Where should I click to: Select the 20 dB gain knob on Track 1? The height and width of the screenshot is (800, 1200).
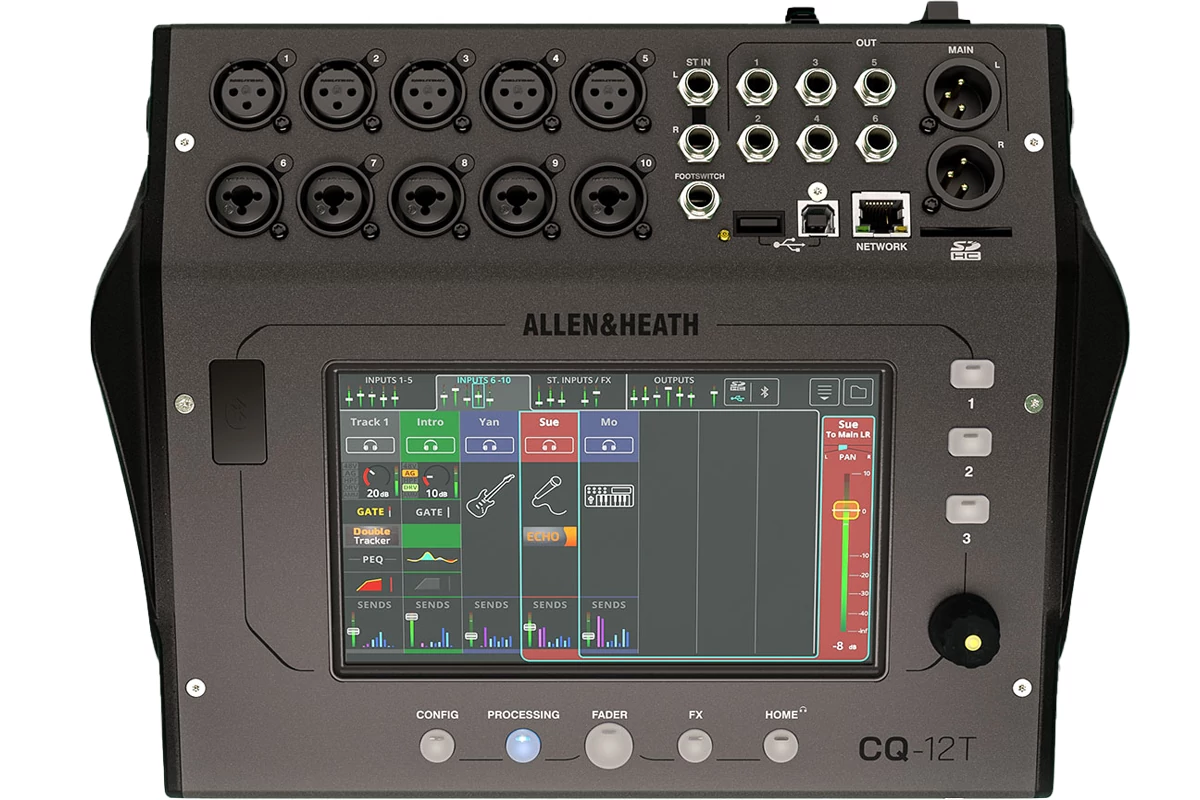pos(376,479)
